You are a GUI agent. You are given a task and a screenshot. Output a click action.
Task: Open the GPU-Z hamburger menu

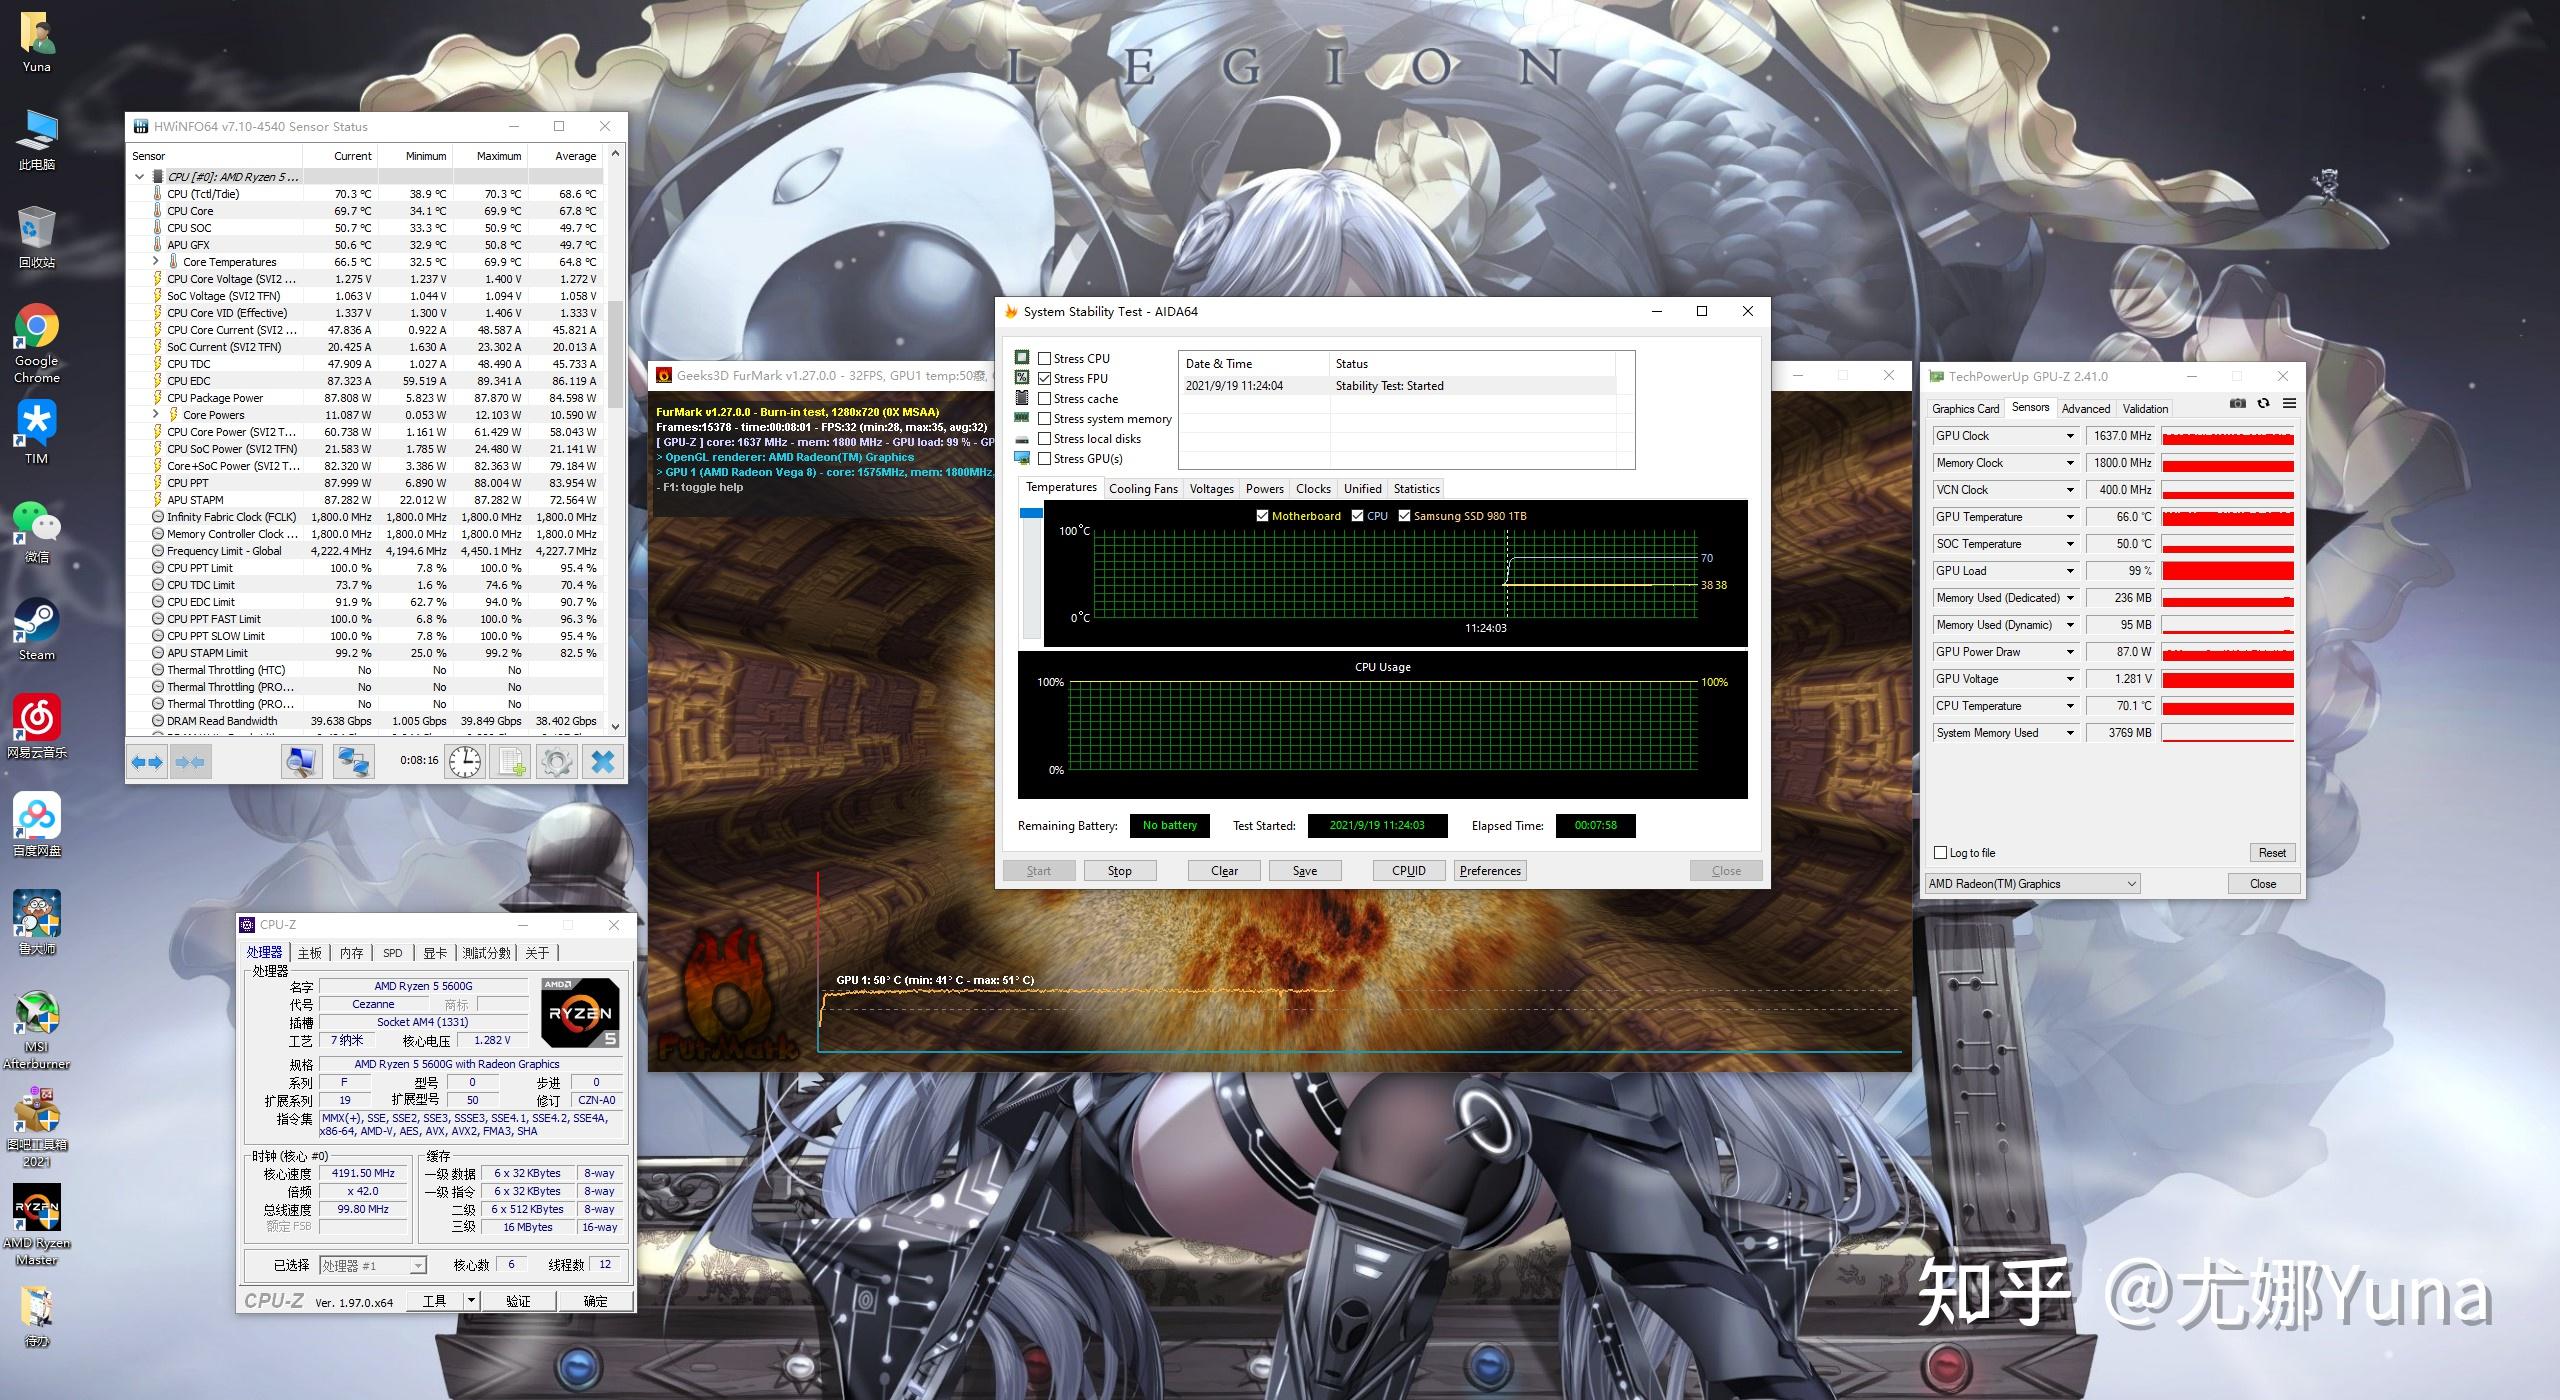[2289, 404]
